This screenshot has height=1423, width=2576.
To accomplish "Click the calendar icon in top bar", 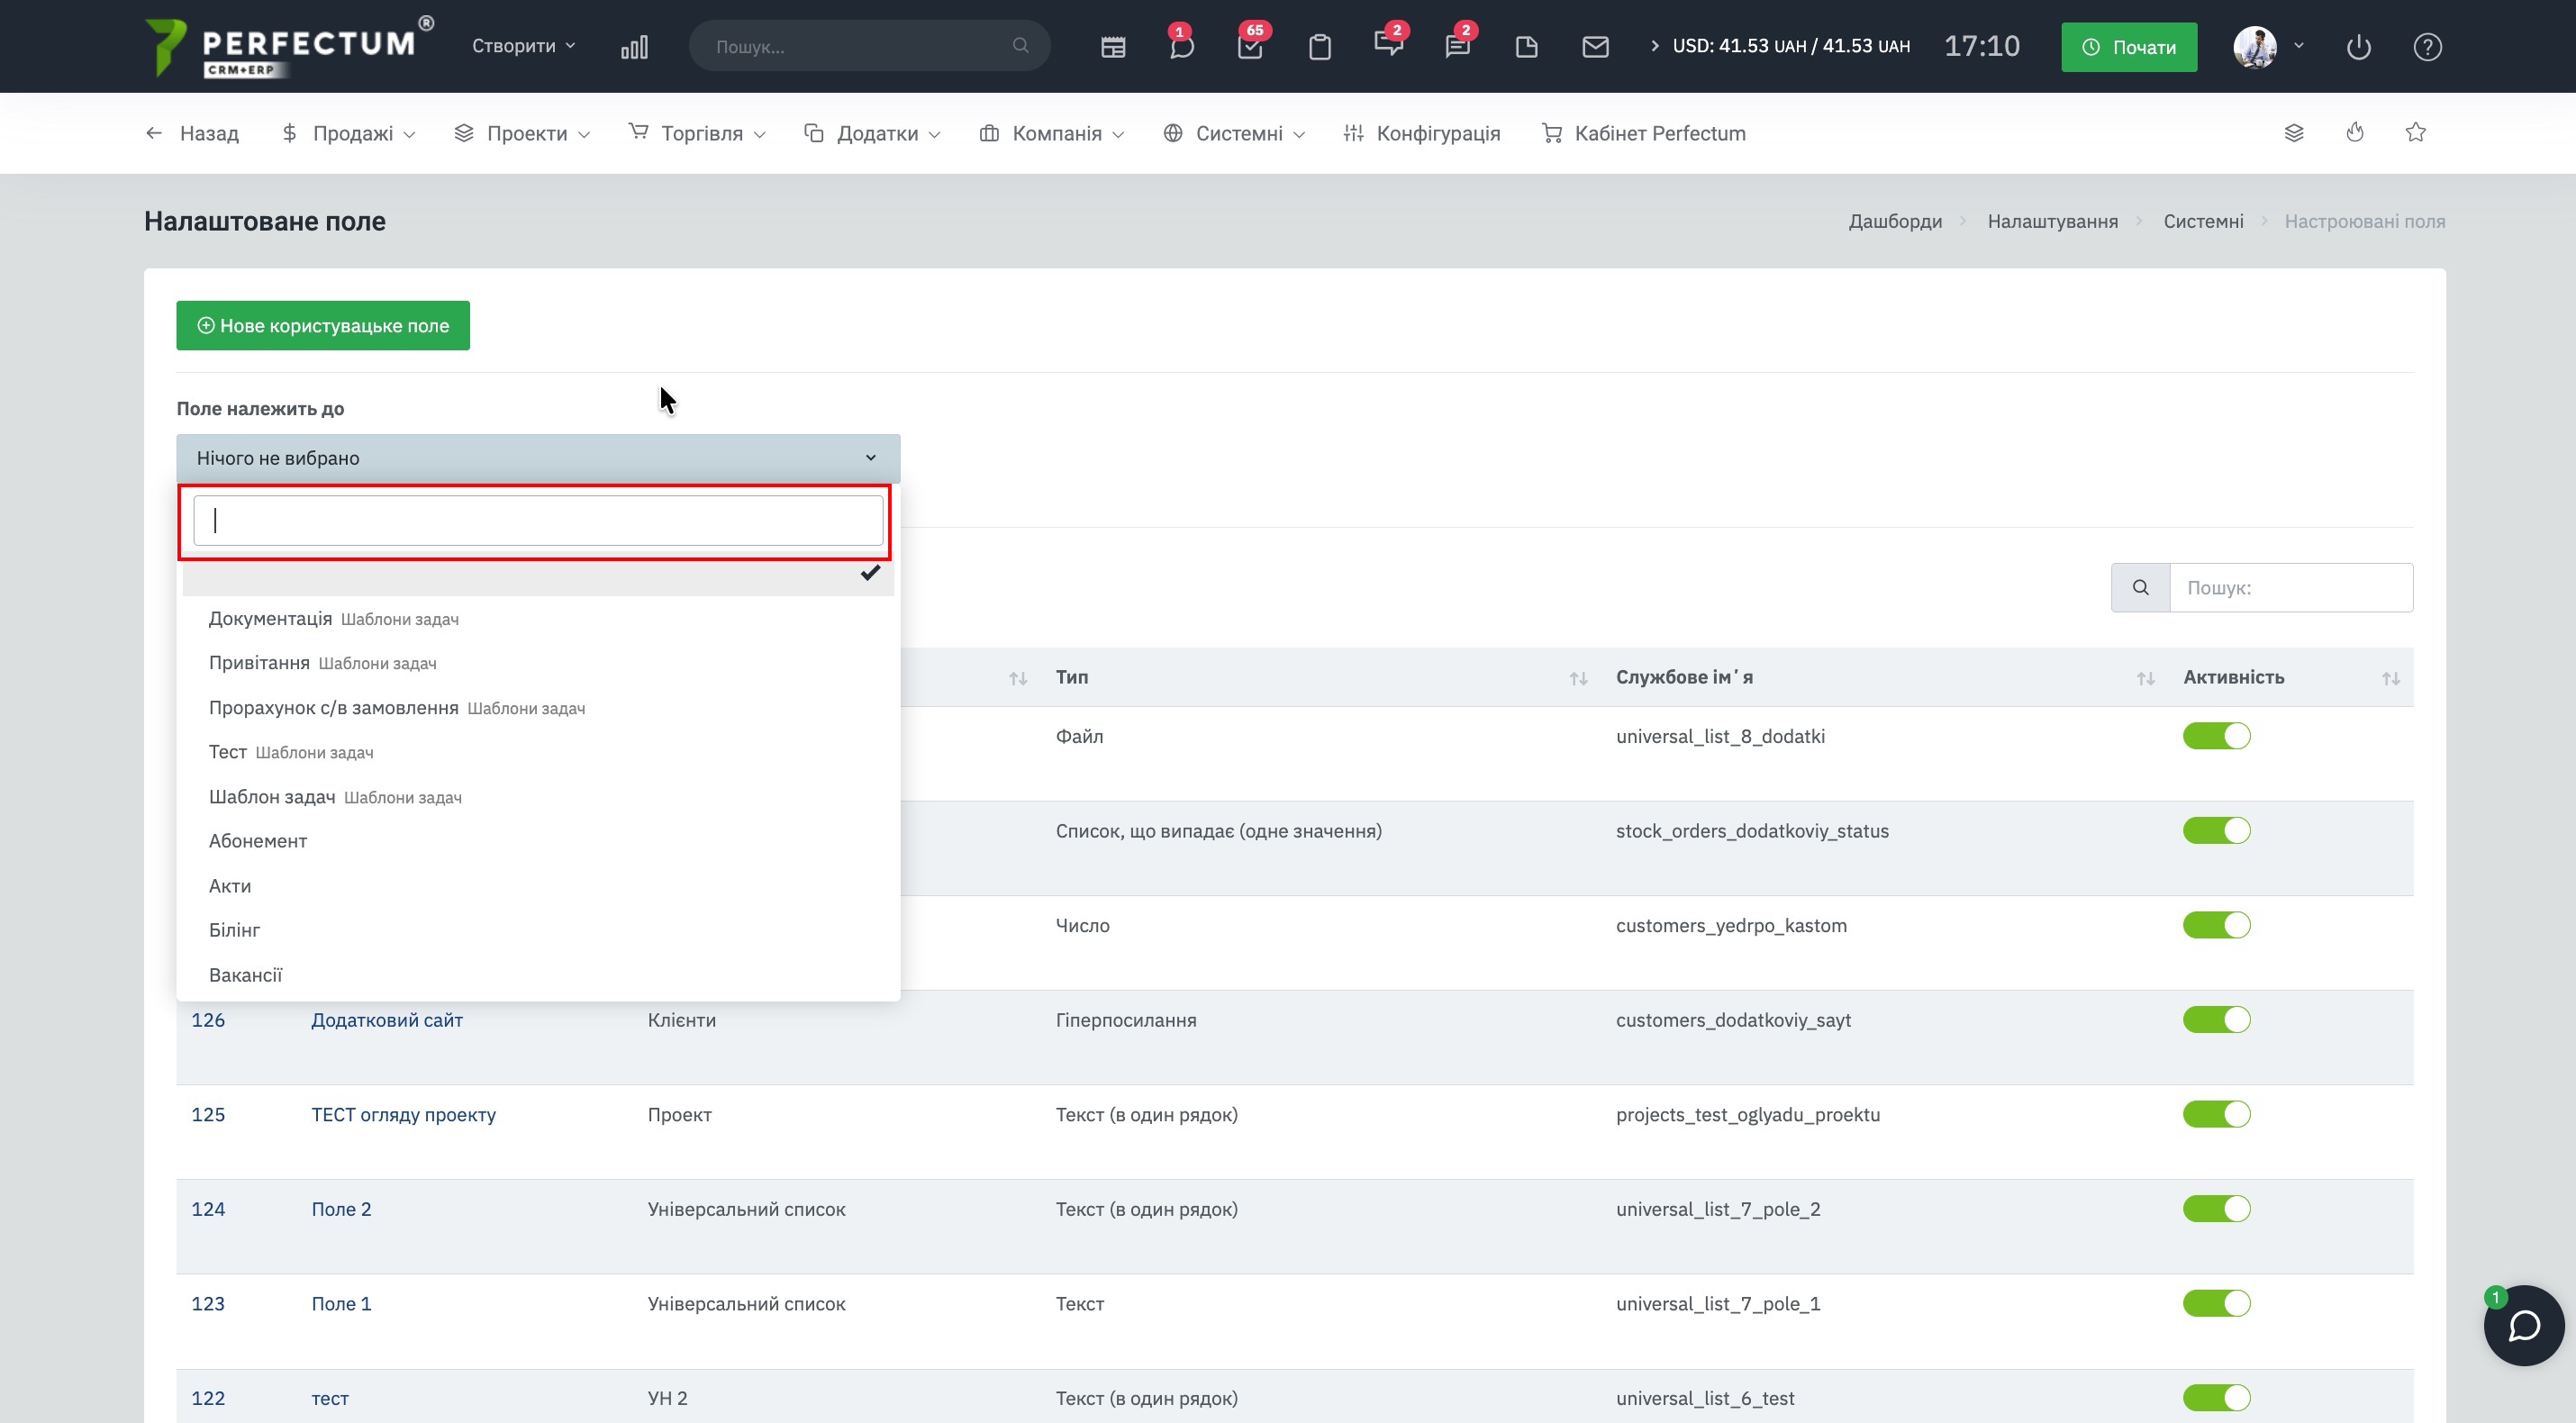I will (x=1113, y=47).
